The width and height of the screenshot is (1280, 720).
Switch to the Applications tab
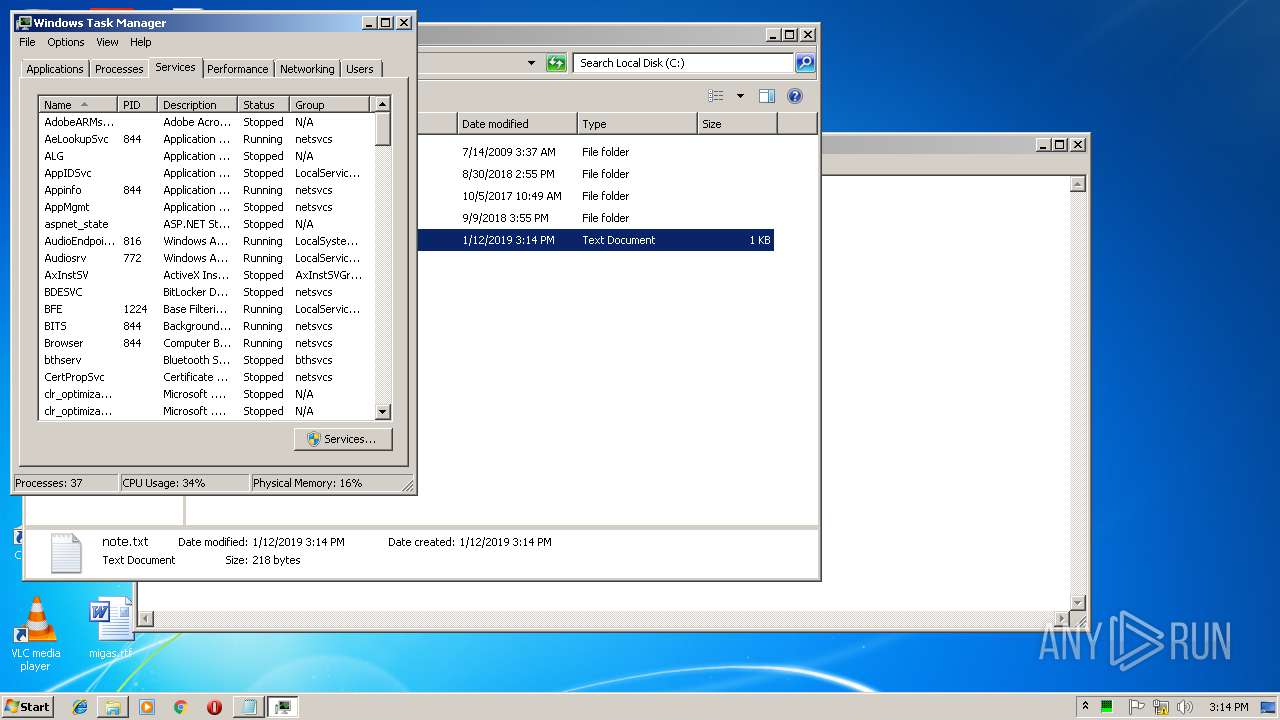[x=55, y=69]
